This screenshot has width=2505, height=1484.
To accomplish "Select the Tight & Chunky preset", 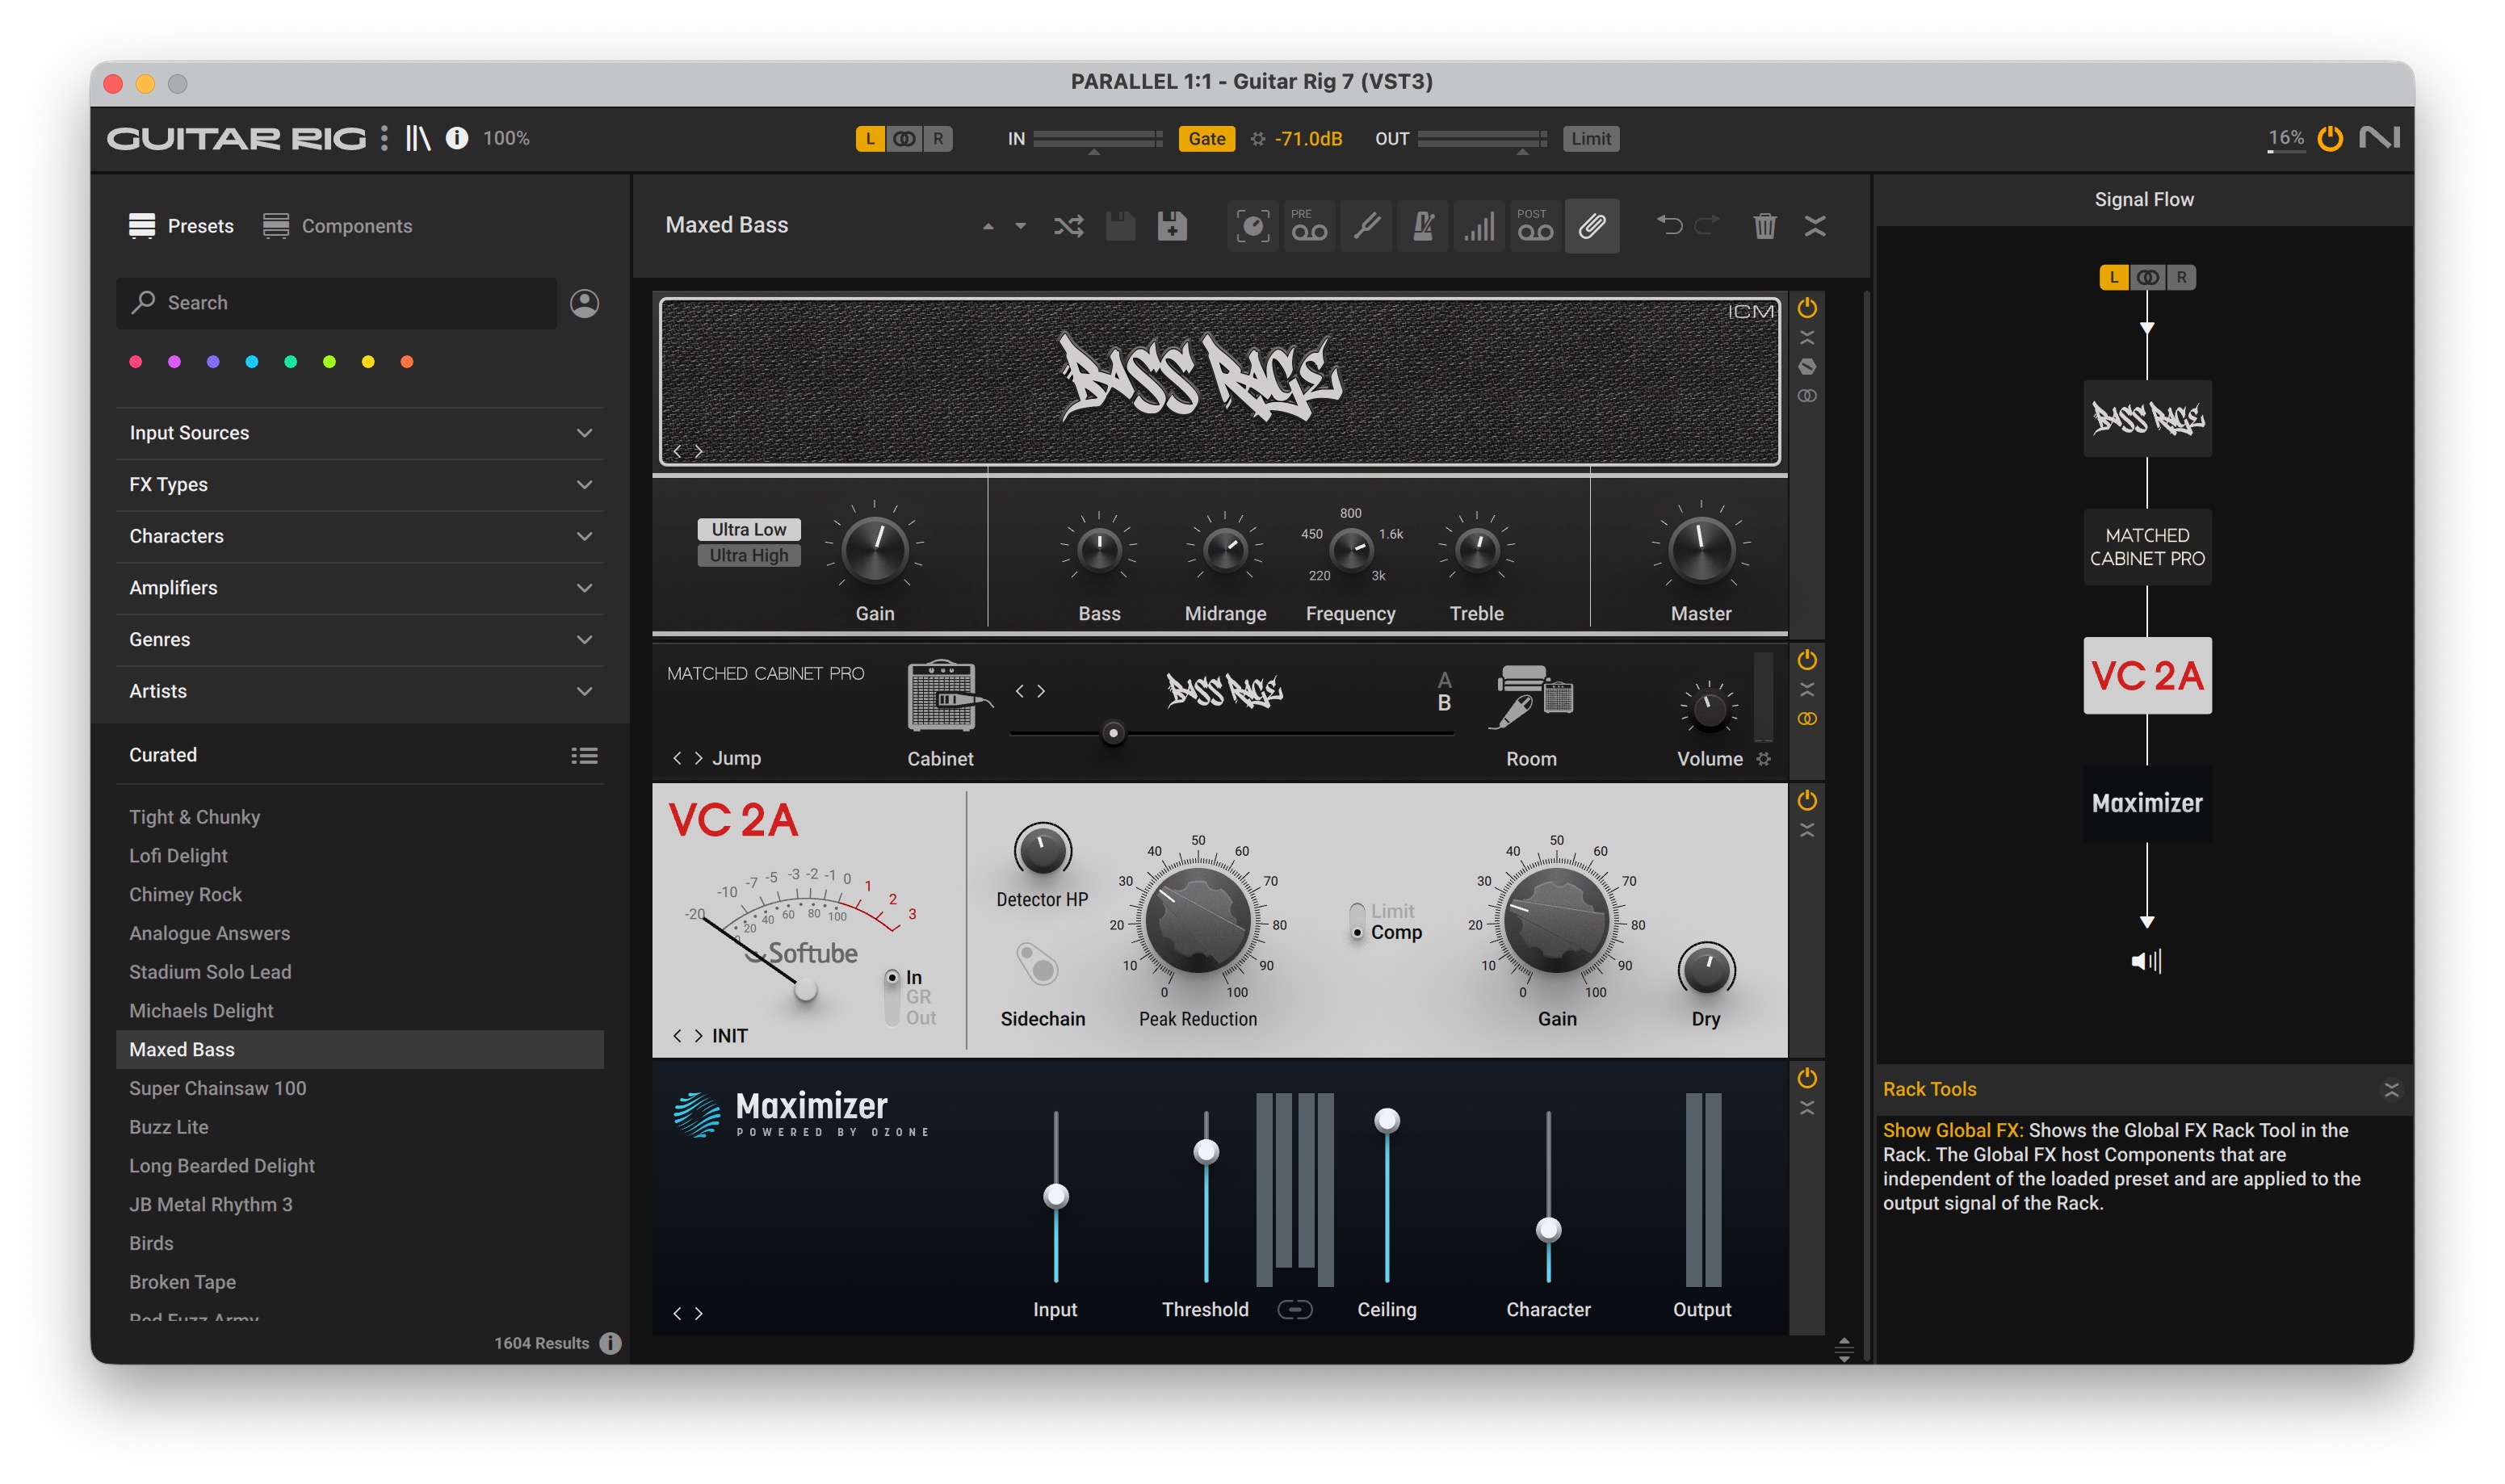I will point(360,817).
